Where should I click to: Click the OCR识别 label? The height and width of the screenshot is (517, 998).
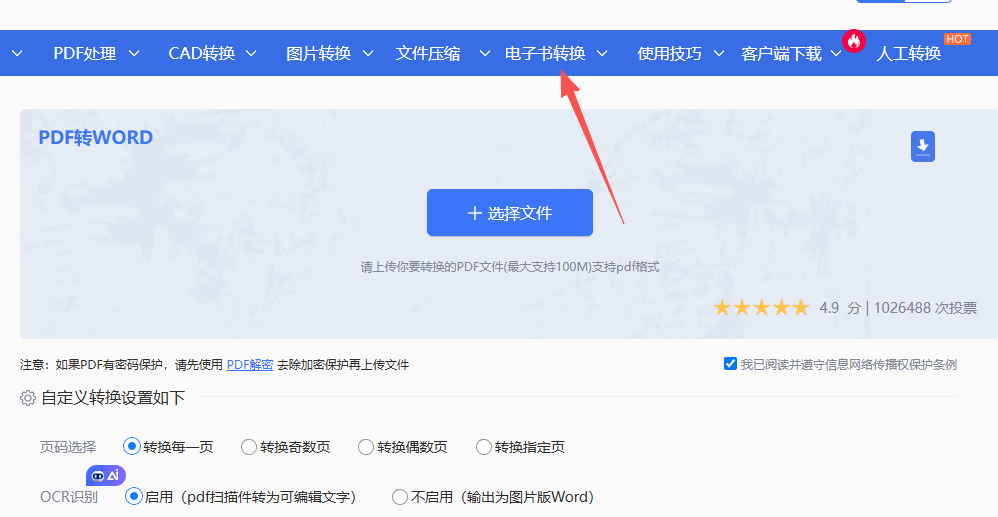pos(69,497)
